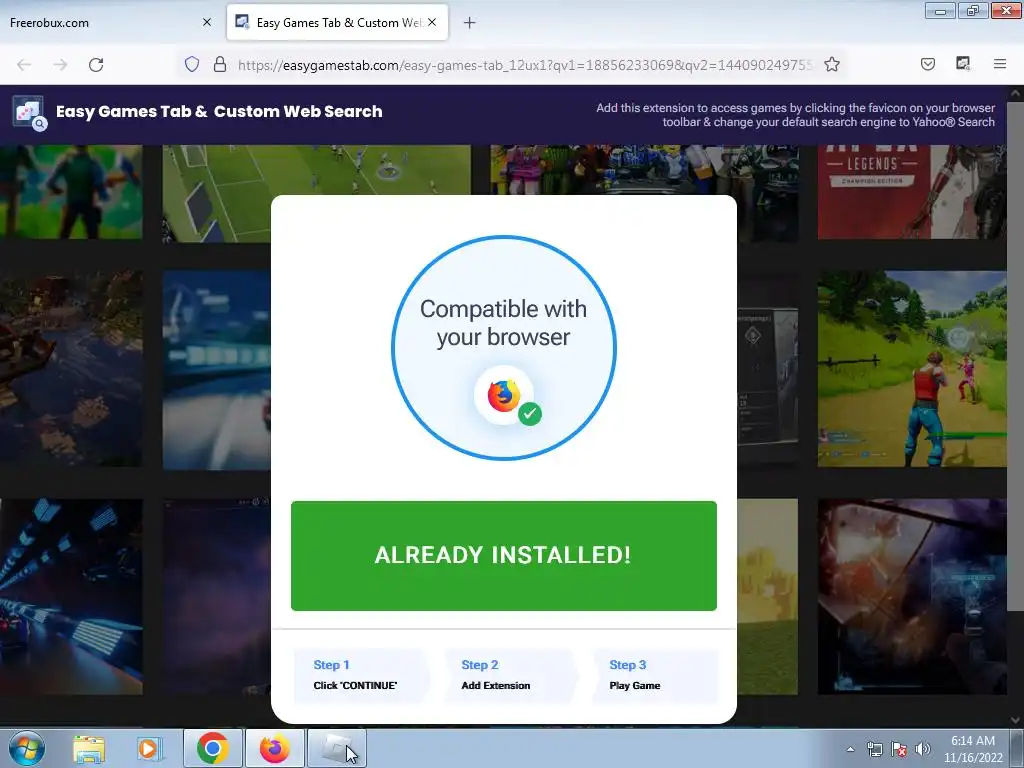Click the Easy Games Tab & Custom Web Search title
The width and height of the screenshot is (1024, 768).
[219, 112]
